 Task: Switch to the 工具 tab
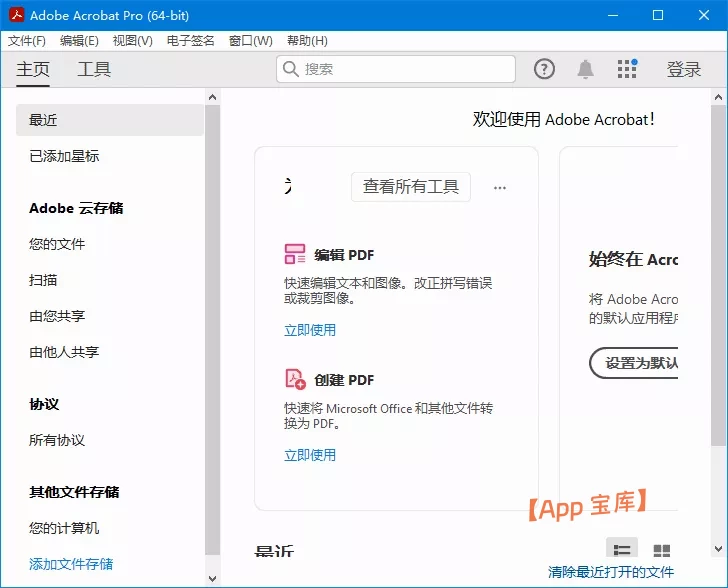click(x=94, y=69)
